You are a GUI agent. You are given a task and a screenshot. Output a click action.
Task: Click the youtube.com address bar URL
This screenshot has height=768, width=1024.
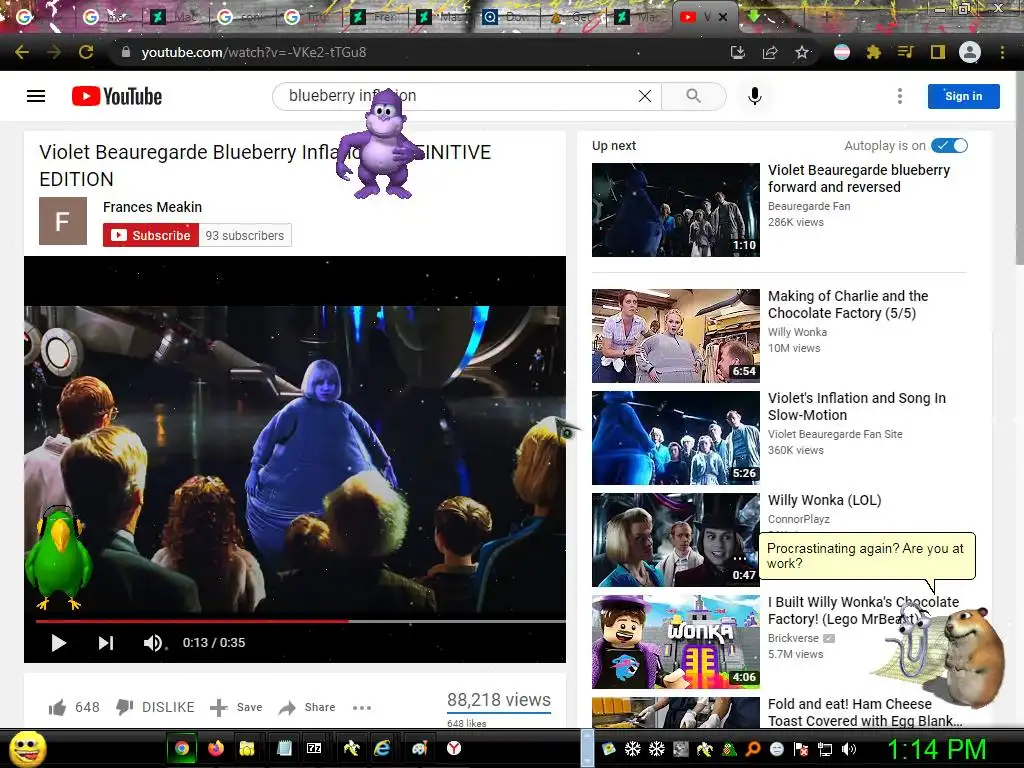pyautogui.click(x=253, y=52)
